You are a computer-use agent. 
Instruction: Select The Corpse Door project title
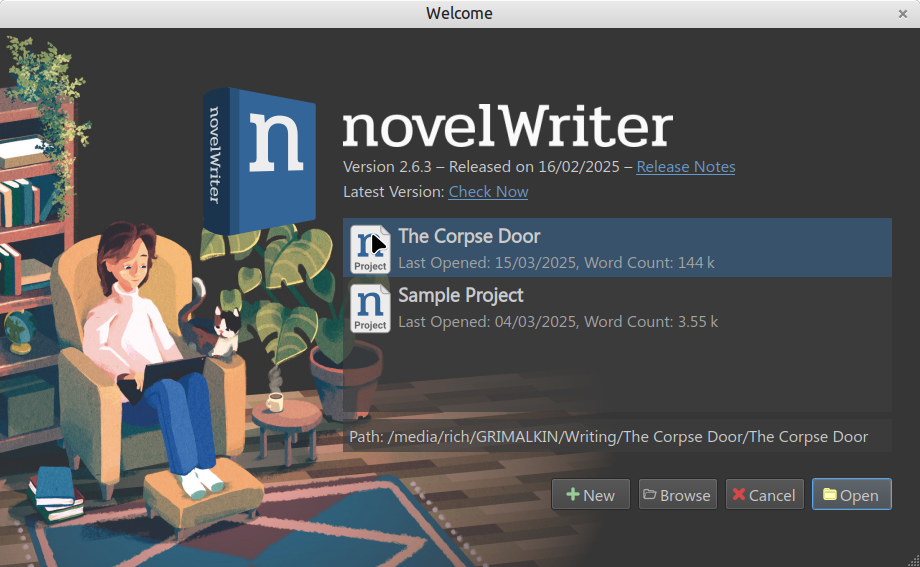tap(469, 237)
